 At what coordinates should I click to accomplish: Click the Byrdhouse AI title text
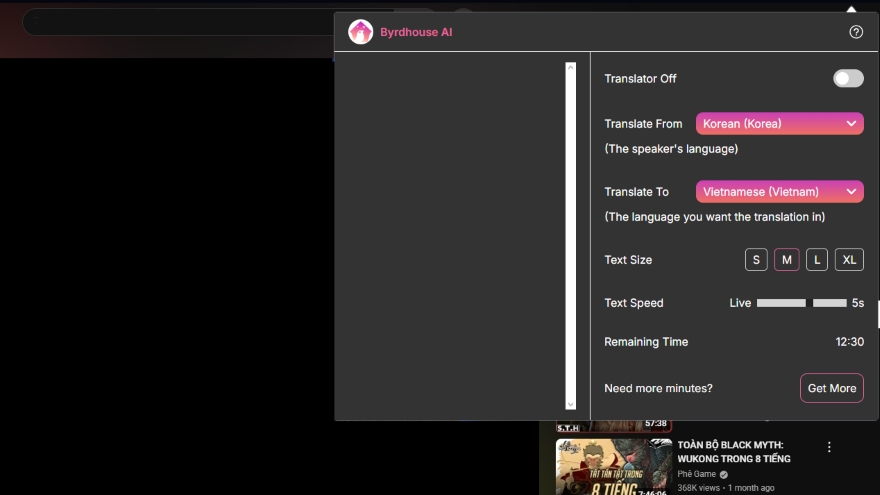point(416,32)
